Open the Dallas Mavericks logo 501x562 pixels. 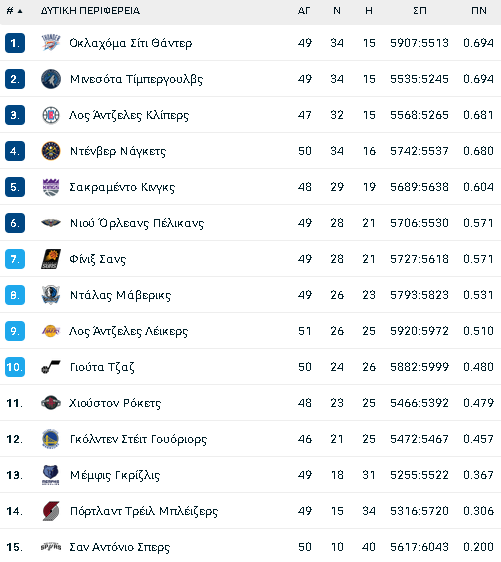tap(51, 295)
